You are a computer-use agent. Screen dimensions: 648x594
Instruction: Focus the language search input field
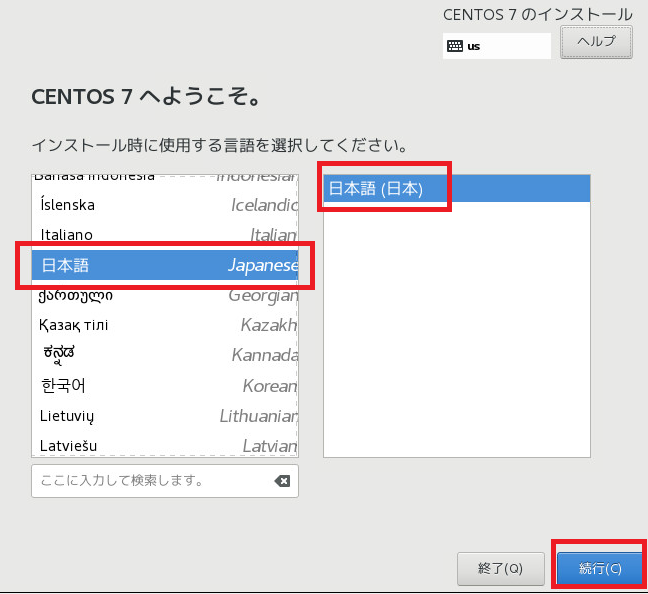coord(165,481)
